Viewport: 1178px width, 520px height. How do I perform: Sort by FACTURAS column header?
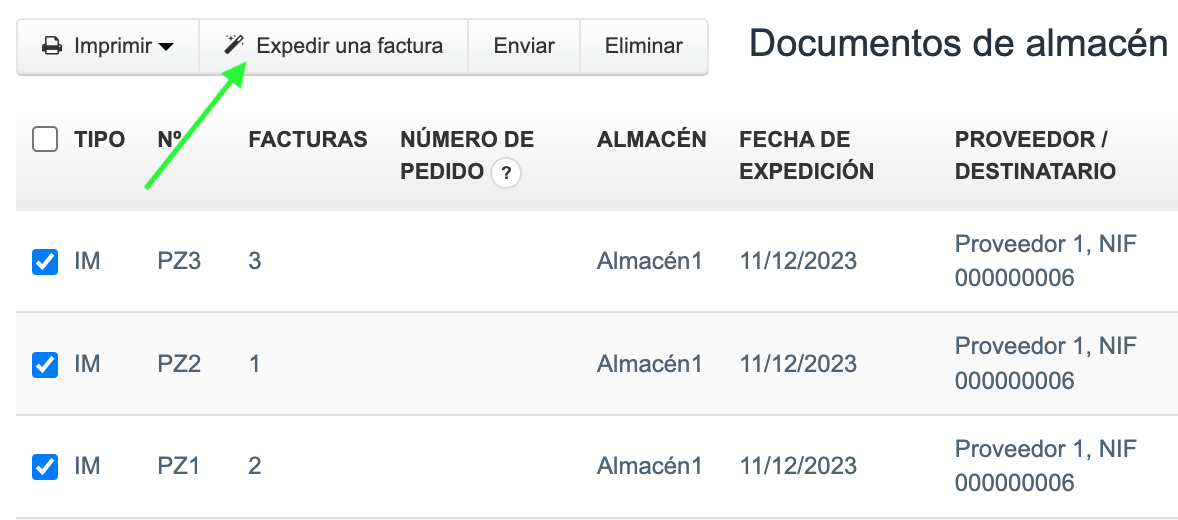[308, 140]
